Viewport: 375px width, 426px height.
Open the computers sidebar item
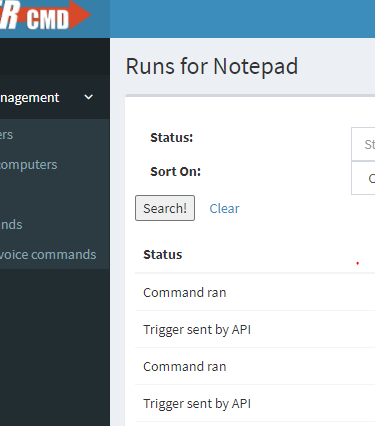click(28, 165)
